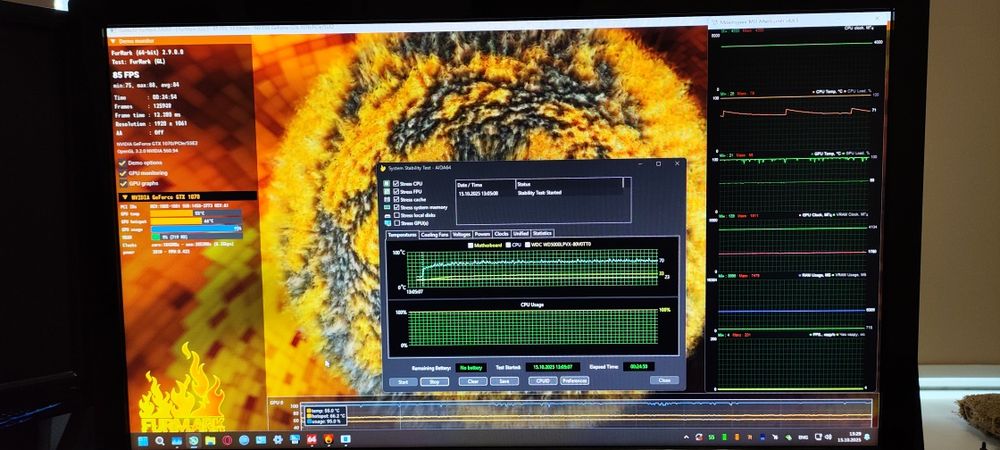The height and width of the screenshot is (450, 1000).
Task: Click the Start button in AIDA64
Action: click(x=403, y=382)
